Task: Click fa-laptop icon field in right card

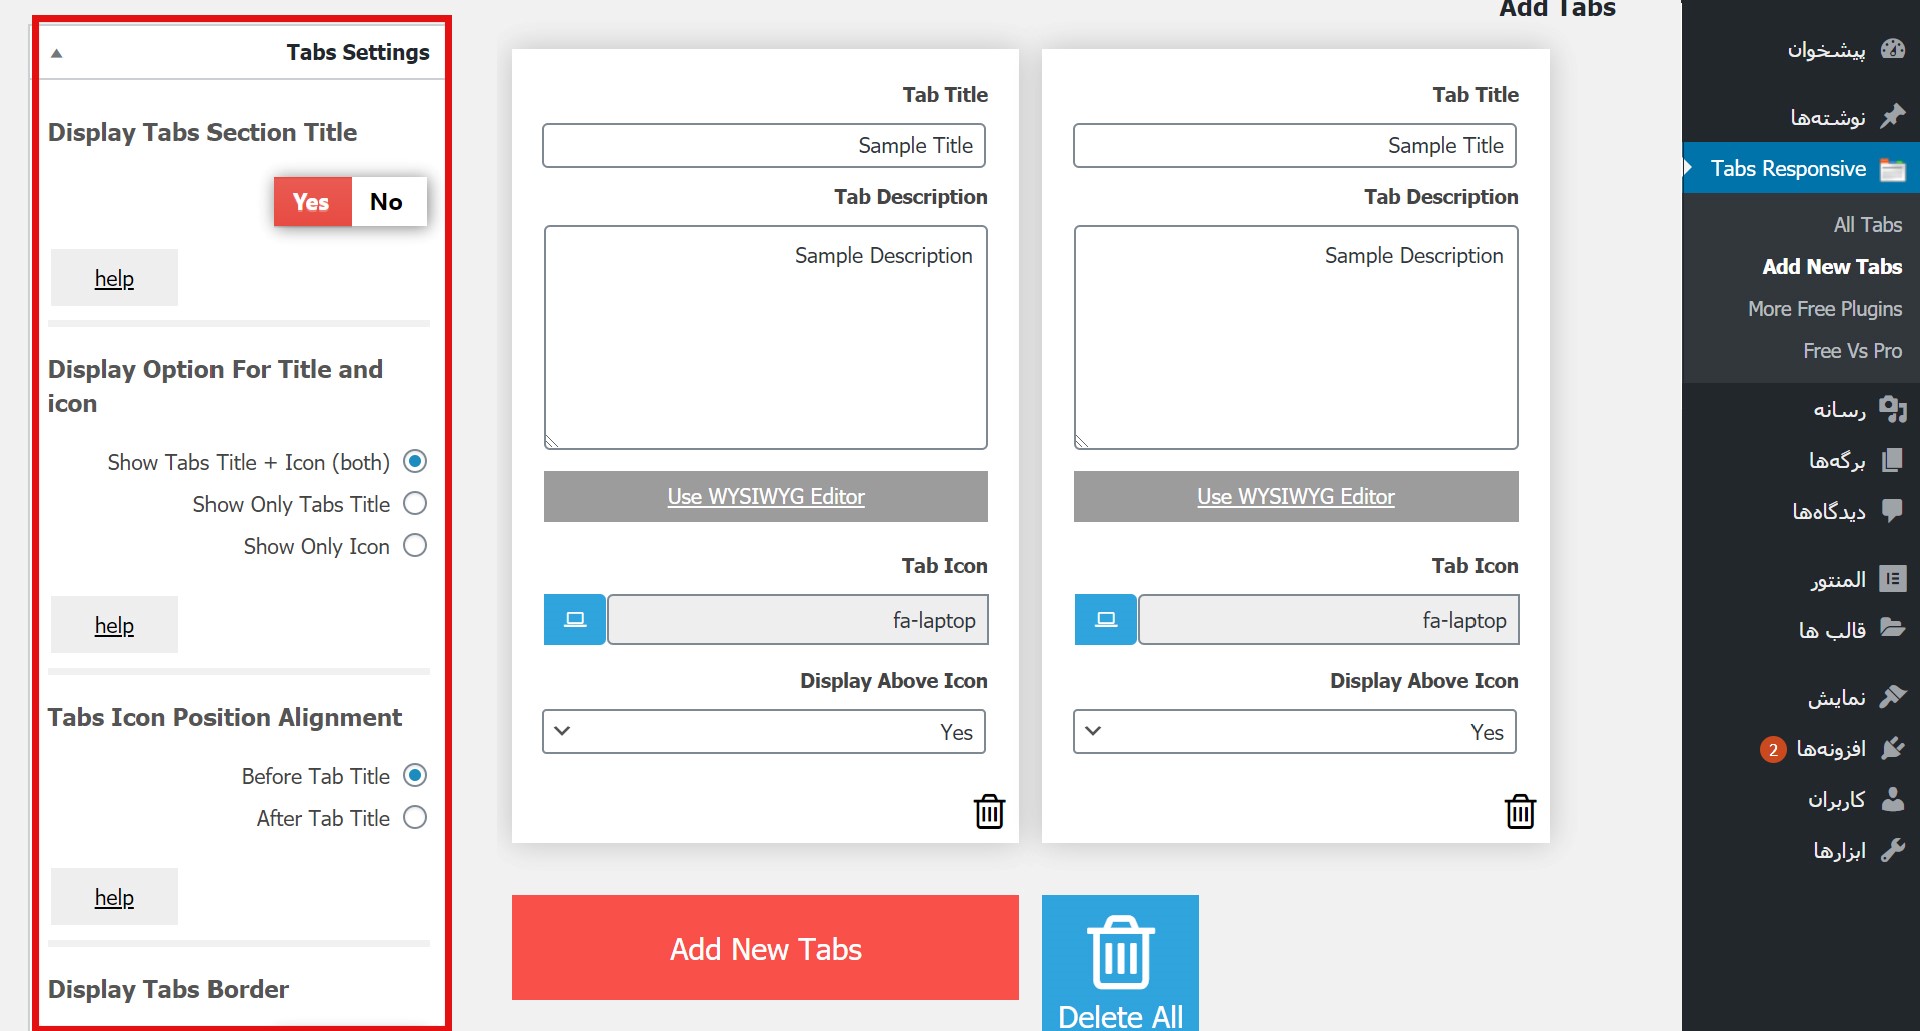Action: [x=1329, y=620]
